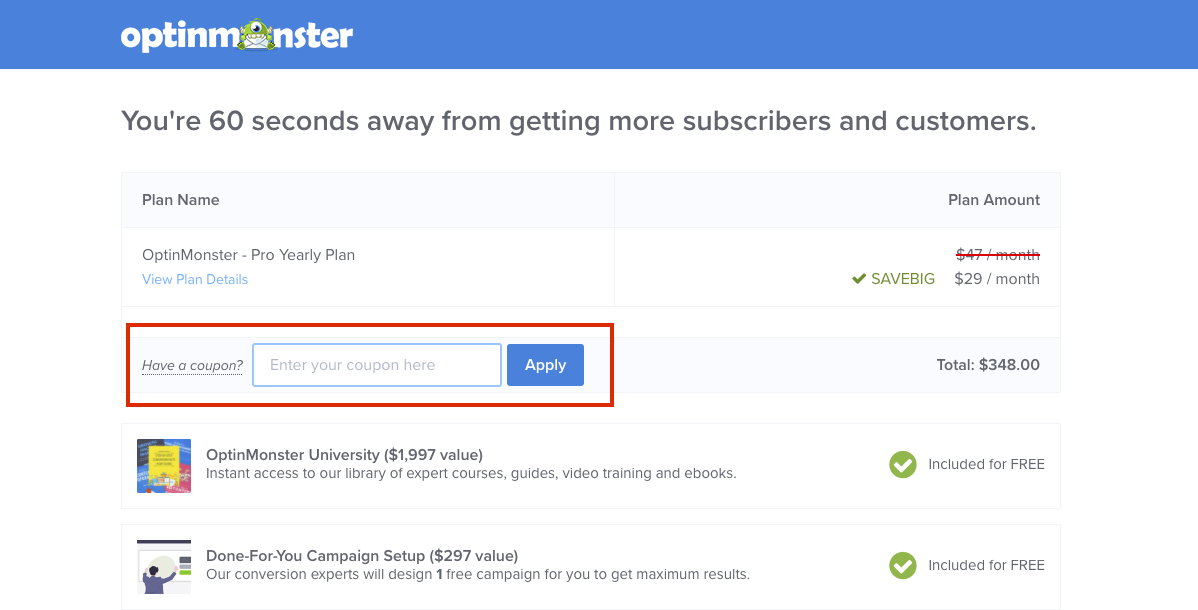Click the 'Have a coupon?' label

(x=193, y=365)
